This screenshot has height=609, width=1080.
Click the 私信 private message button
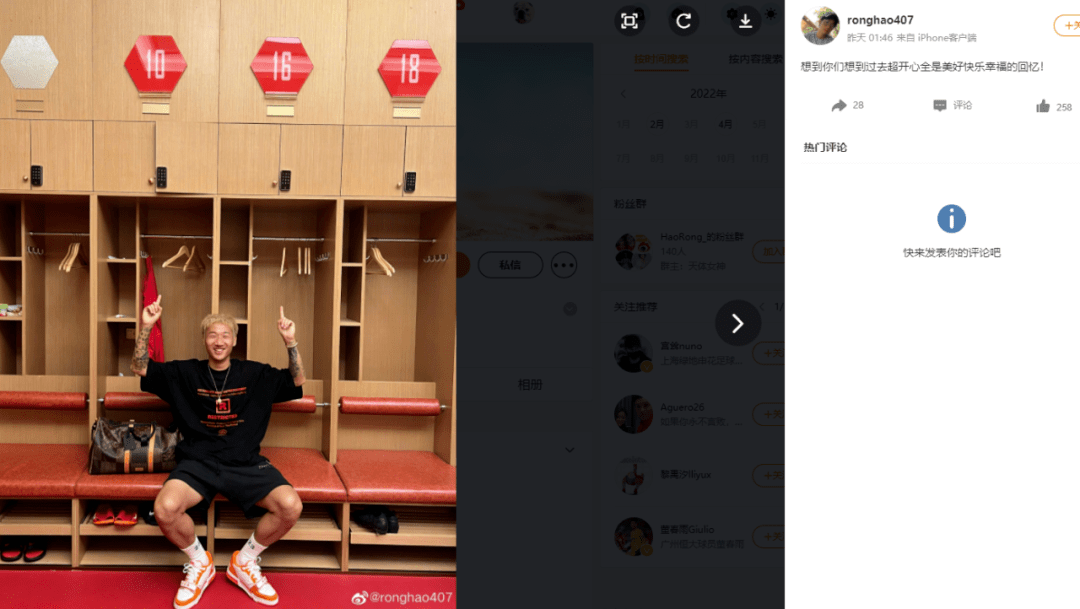pyautogui.click(x=510, y=265)
